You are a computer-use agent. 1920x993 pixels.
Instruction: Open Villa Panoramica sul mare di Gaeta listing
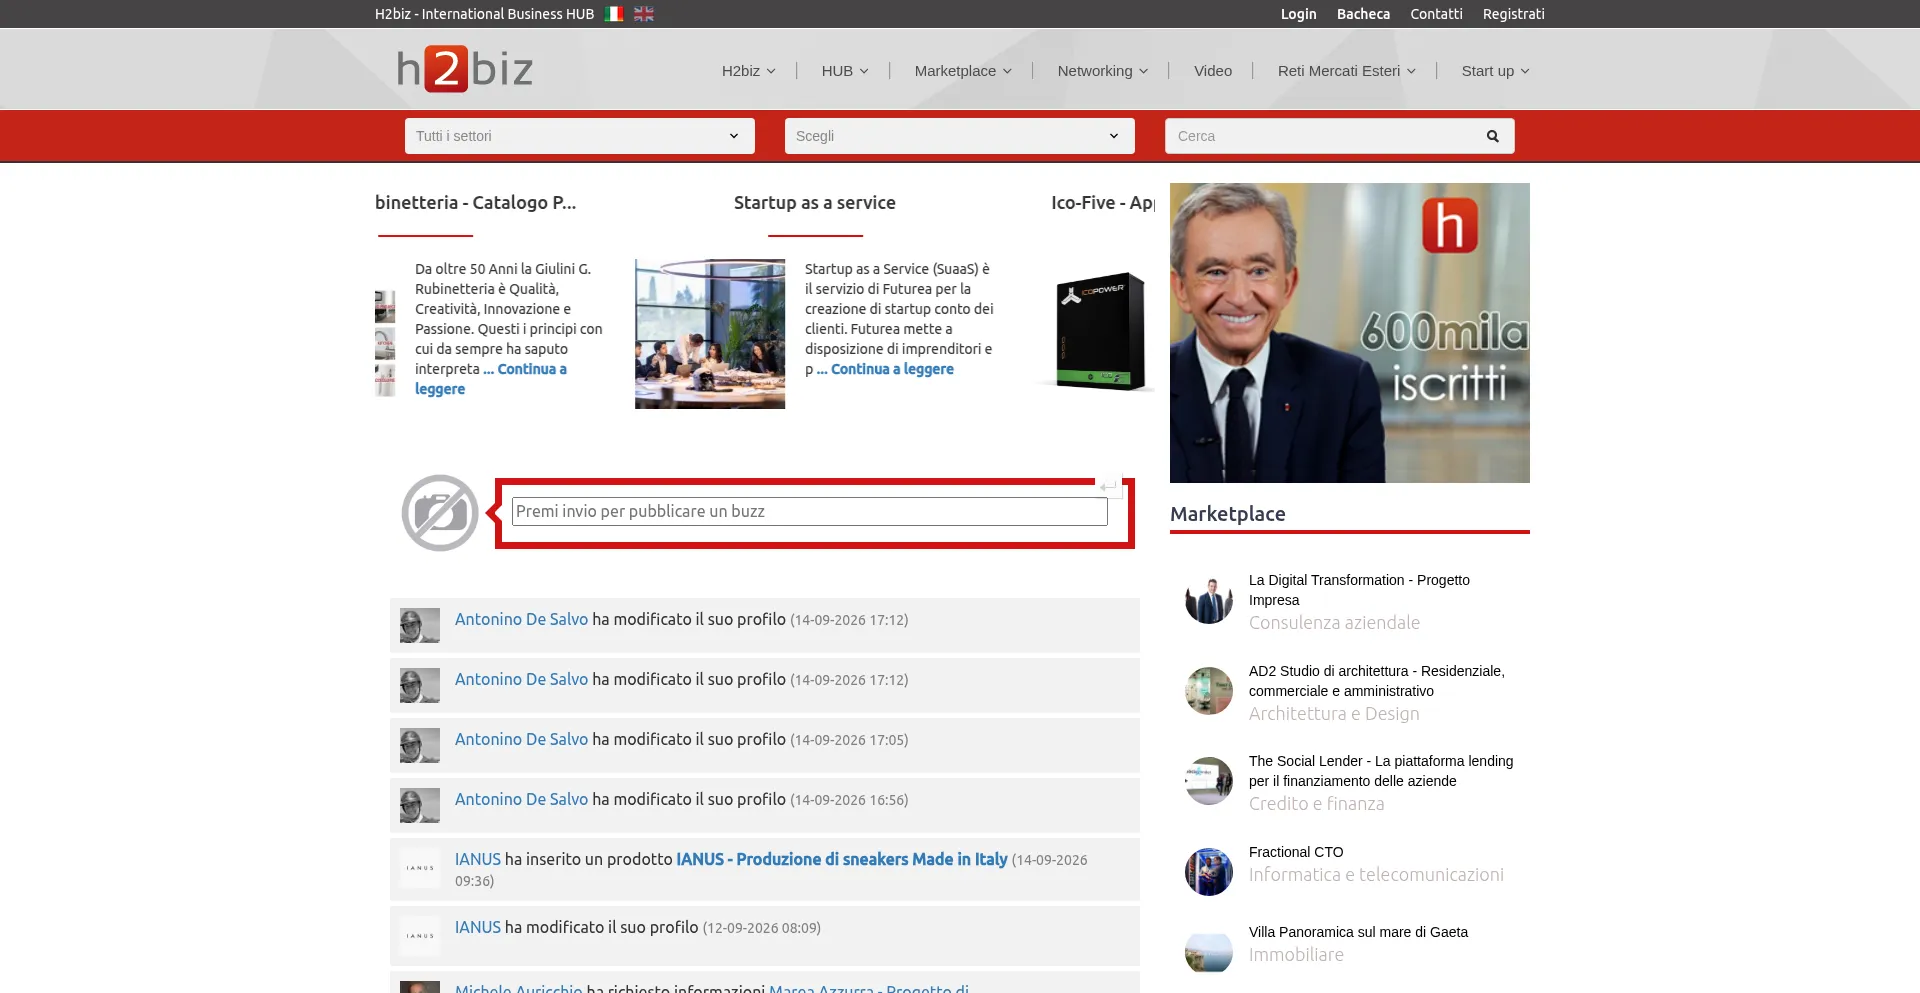[1358, 932]
